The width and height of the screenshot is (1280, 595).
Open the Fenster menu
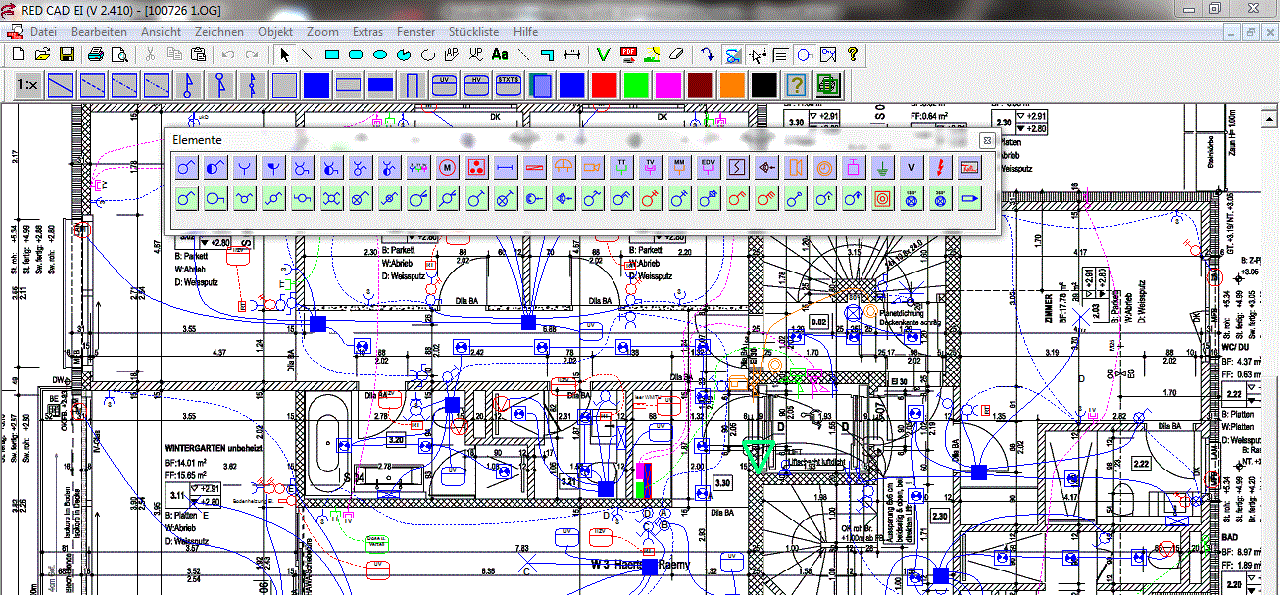(x=416, y=32)
